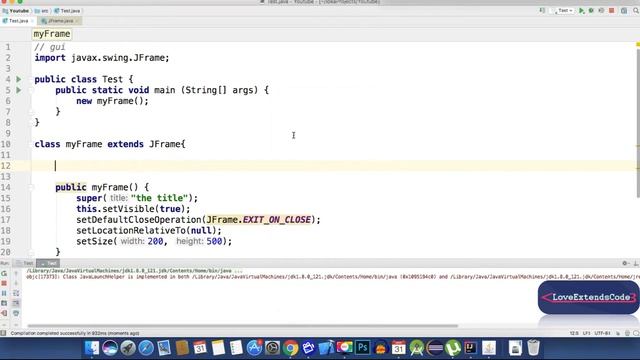
Task: Click the myFrame tooltip label above the editor
Action: (x=52, y=34)
